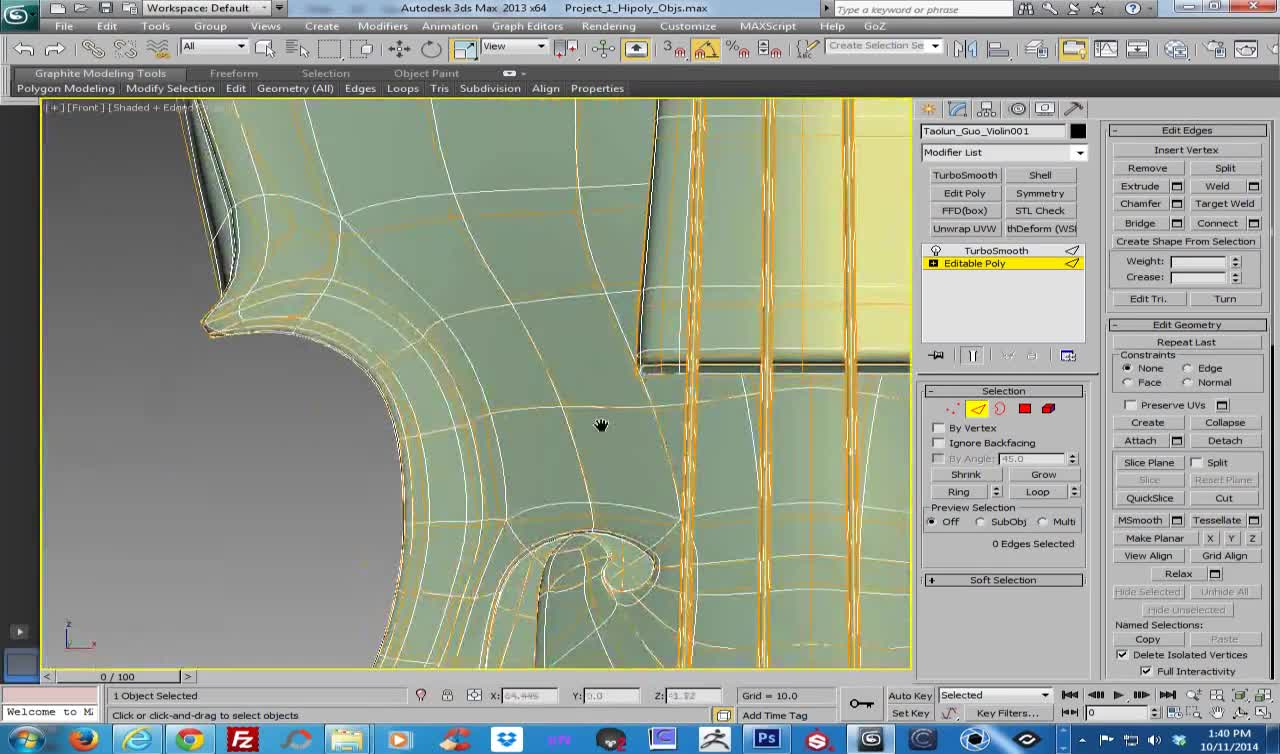Viewport: 1280px width, 754px height.
Task: Toggle Angle Snap in toolbar
Action: (x=706, y=48)
